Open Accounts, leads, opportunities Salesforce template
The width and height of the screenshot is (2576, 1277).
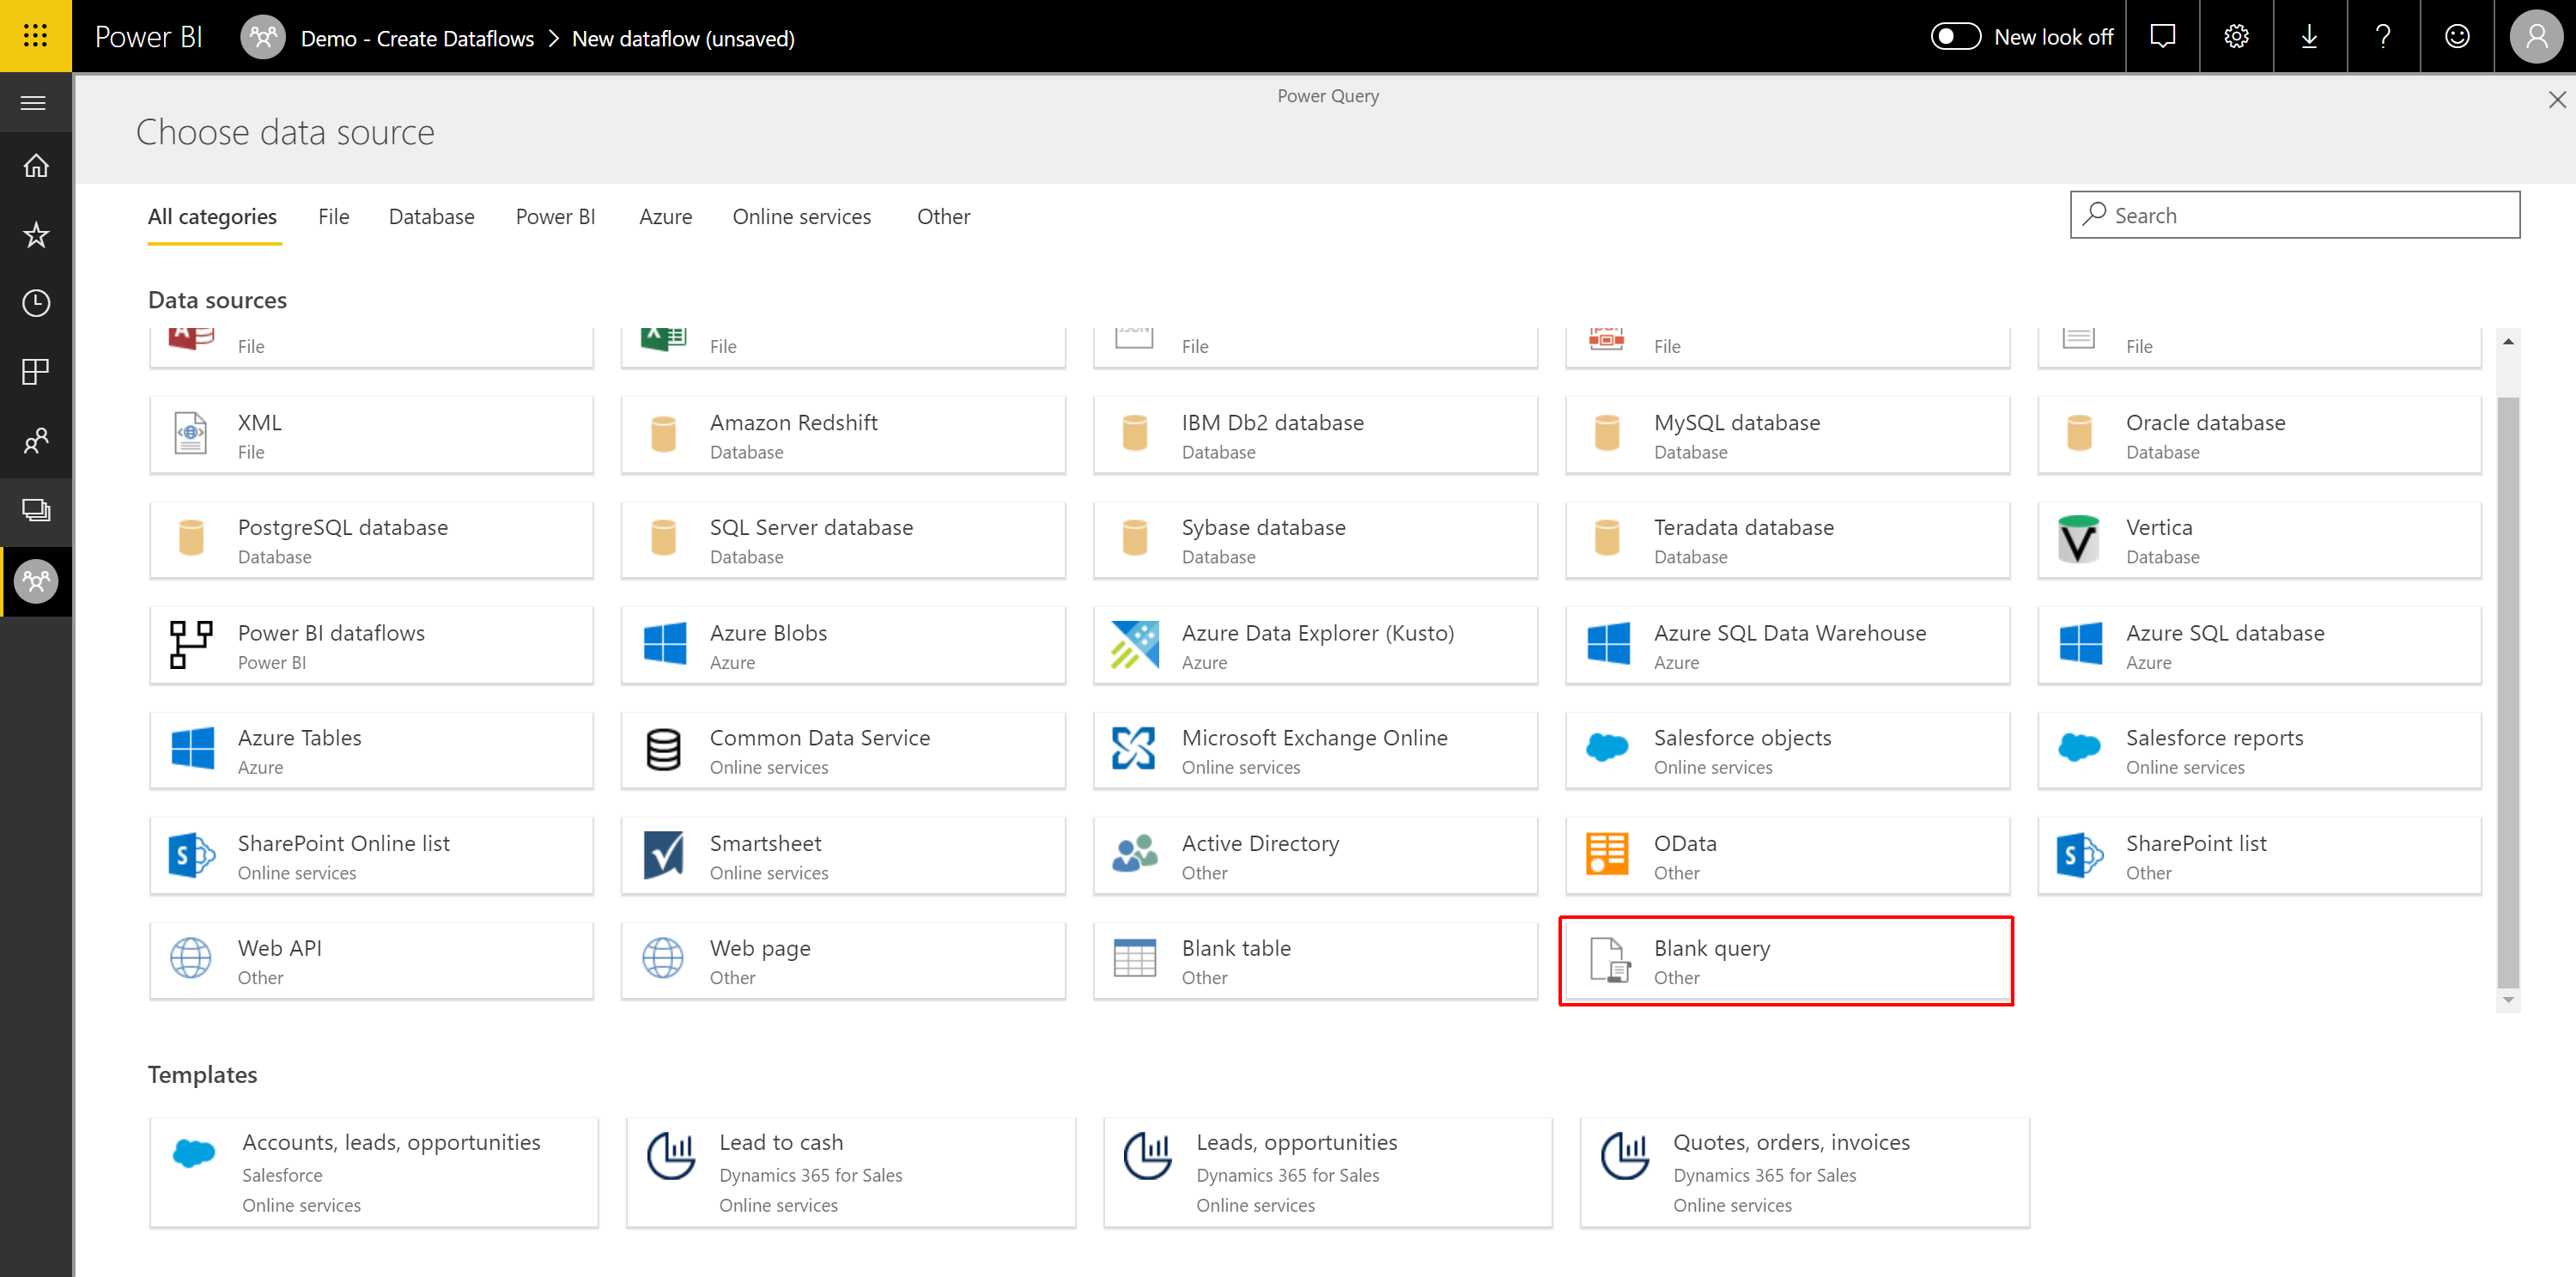coord(374,1172)
